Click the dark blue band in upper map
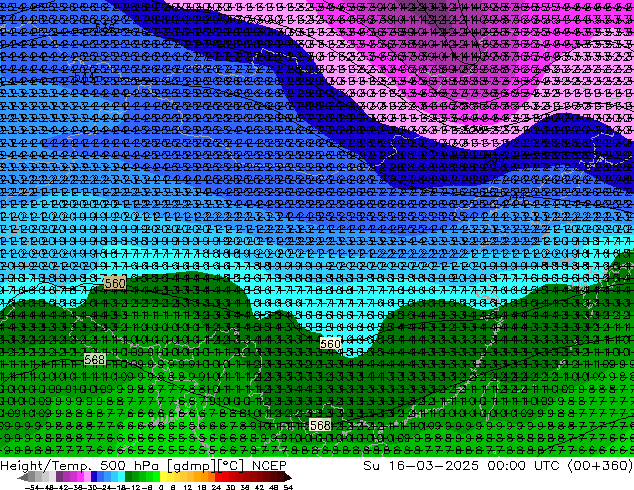The height and width of the screenshot is (490, 634). click(x=200, y=40)
